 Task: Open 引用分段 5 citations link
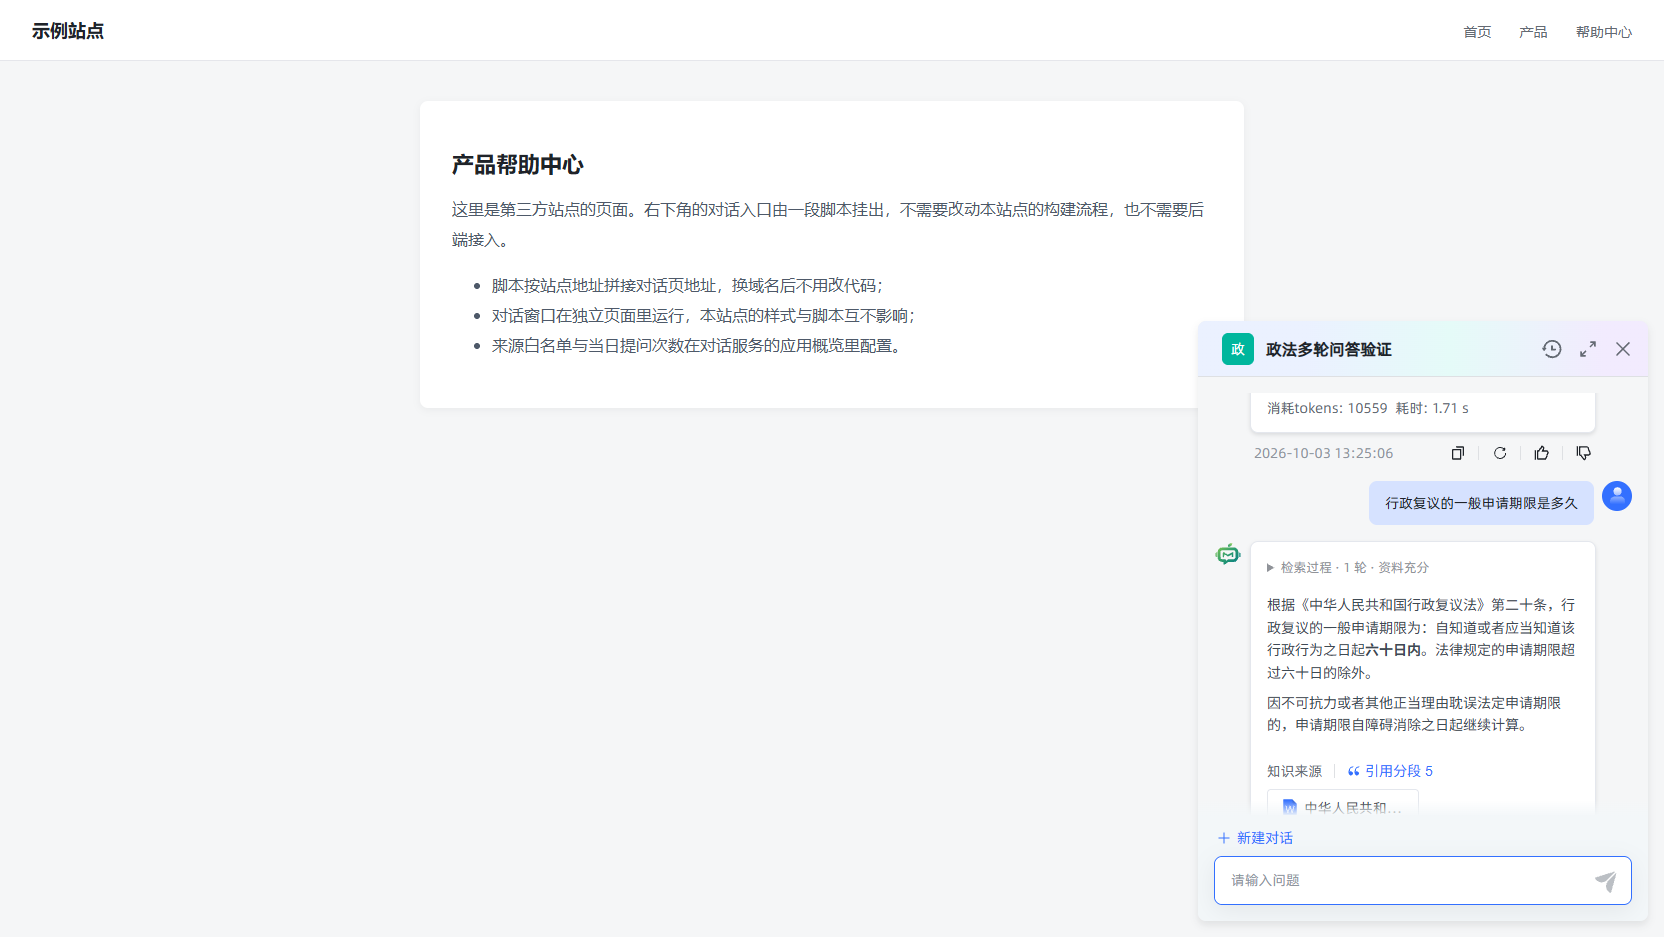[x=1390, y=771]
